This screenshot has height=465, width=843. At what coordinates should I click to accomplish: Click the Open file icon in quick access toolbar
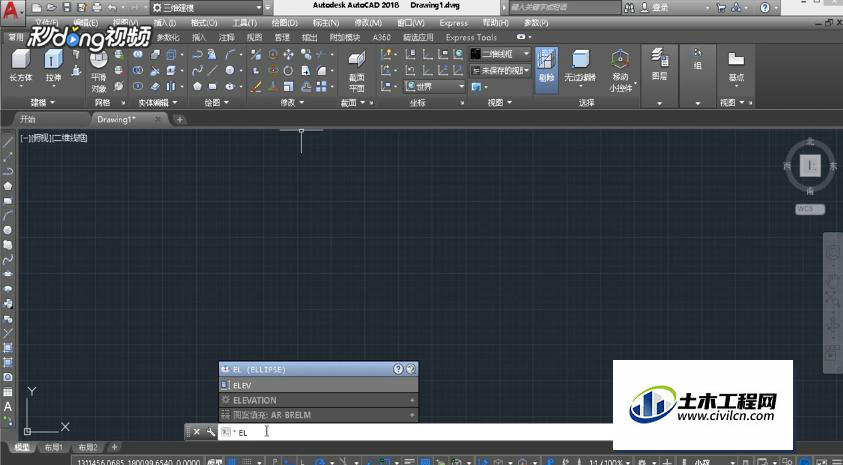(x=51, y=8)
